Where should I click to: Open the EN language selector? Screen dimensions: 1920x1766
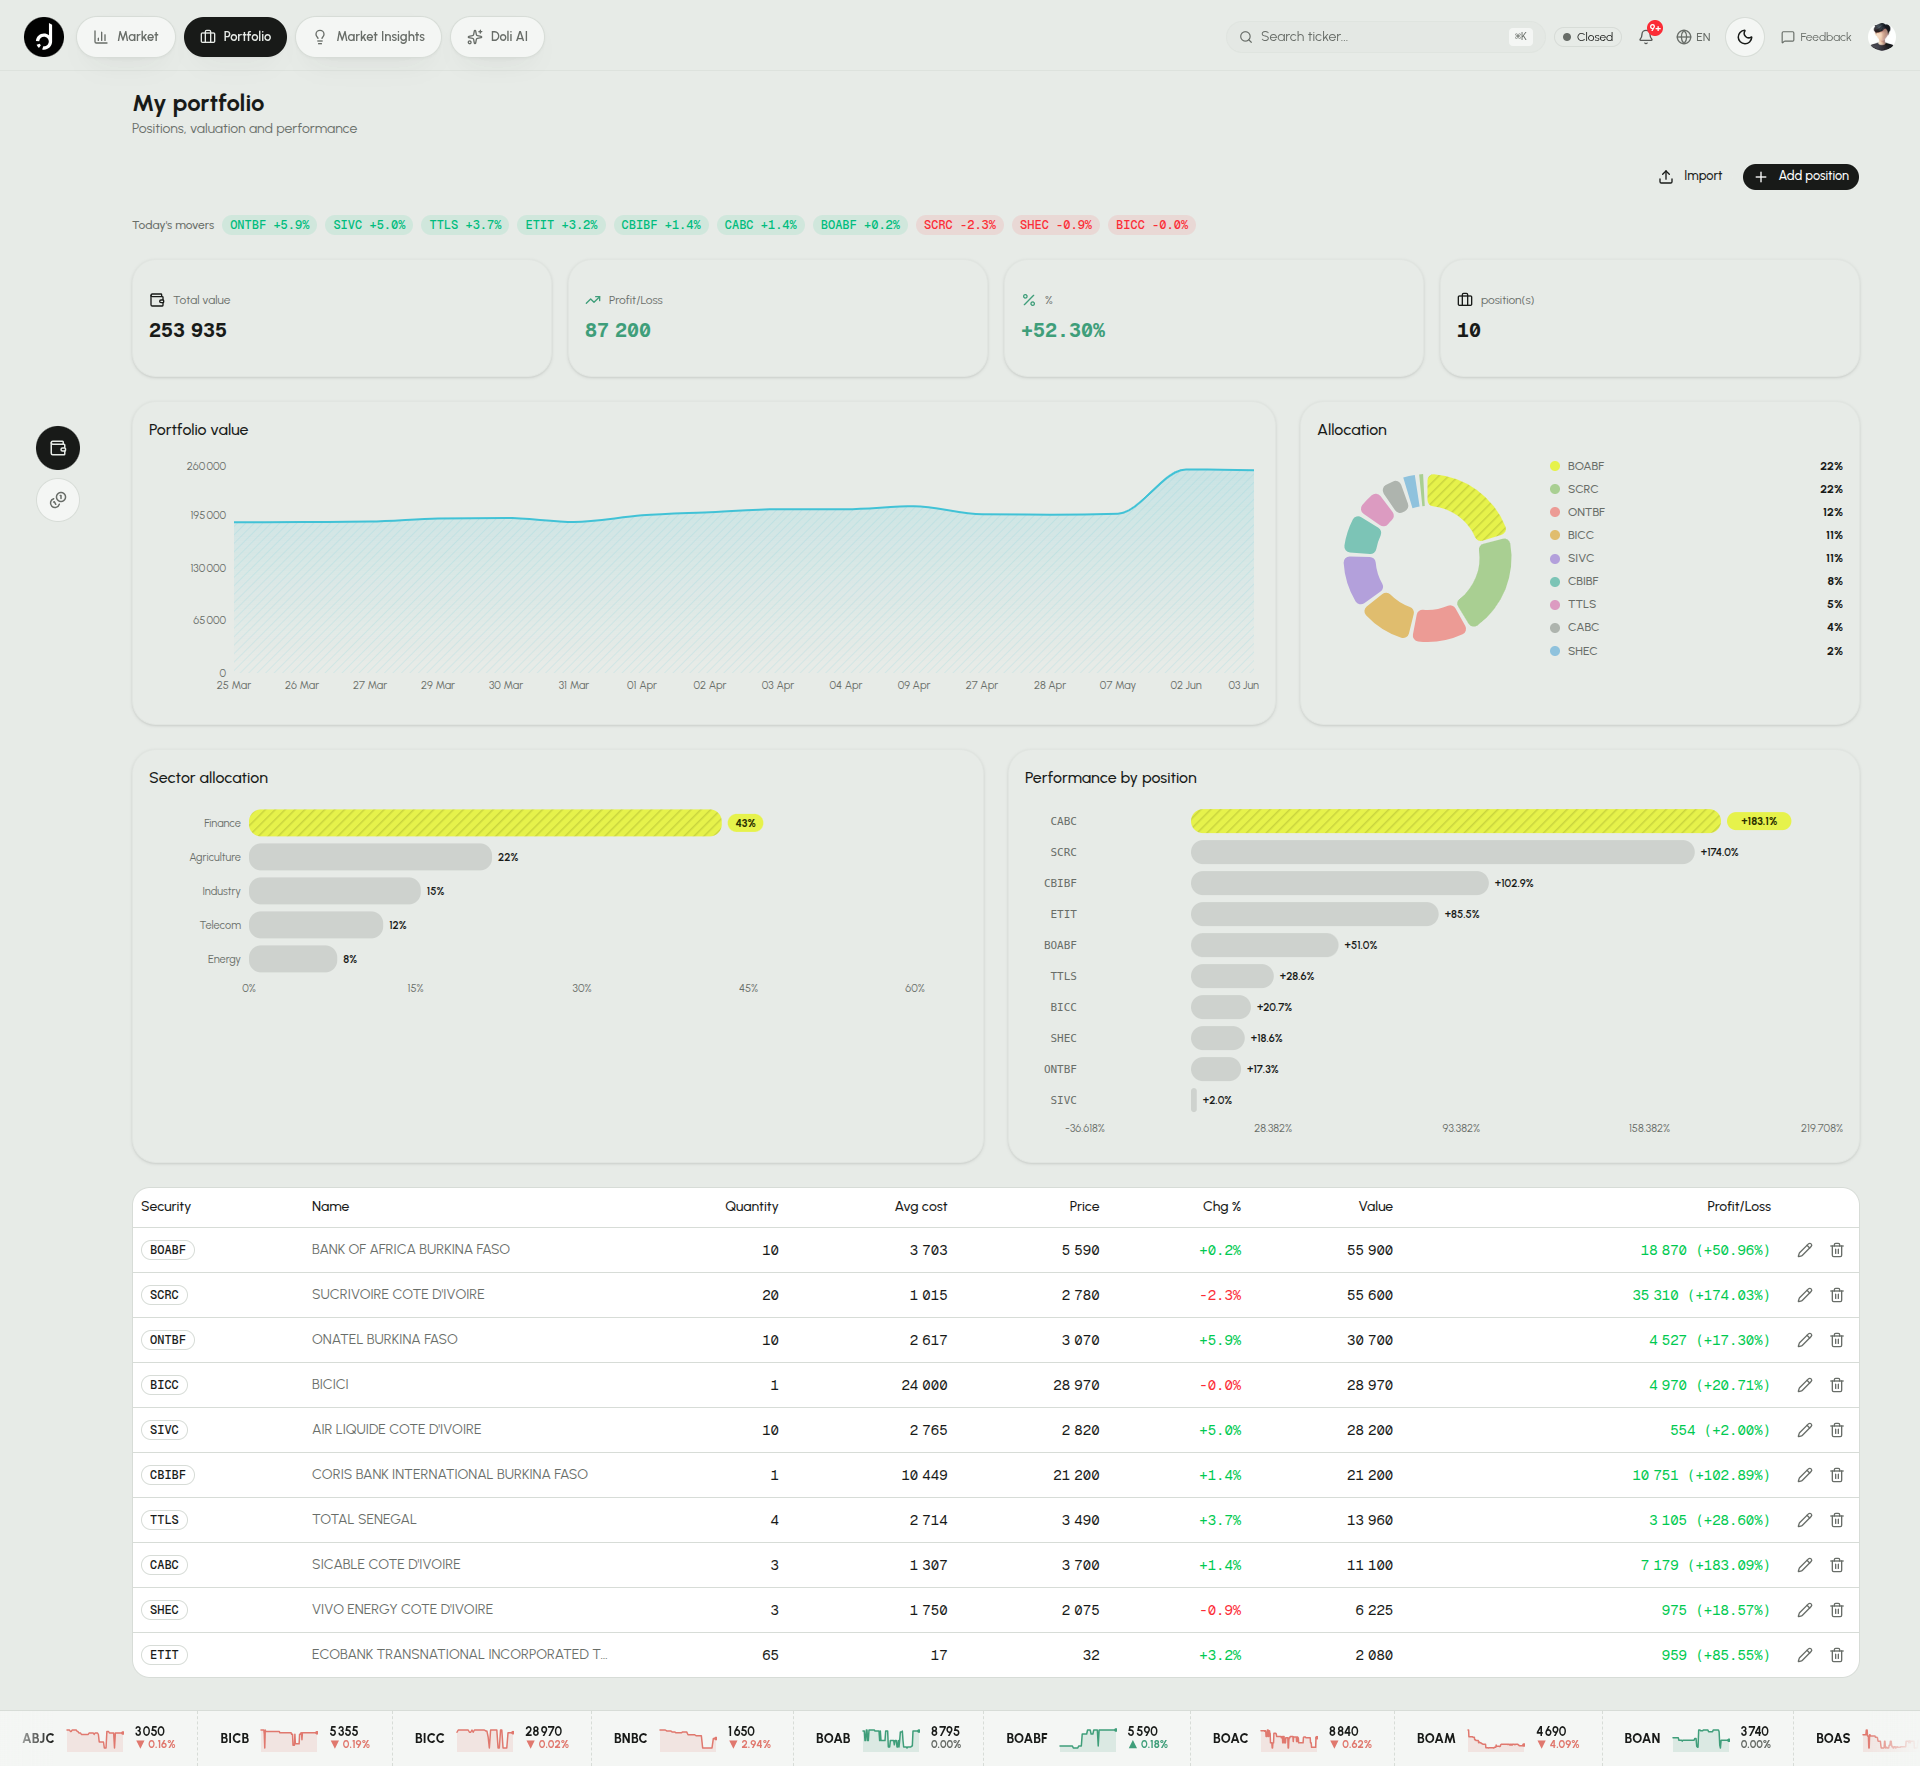[x=1693, y=37]
